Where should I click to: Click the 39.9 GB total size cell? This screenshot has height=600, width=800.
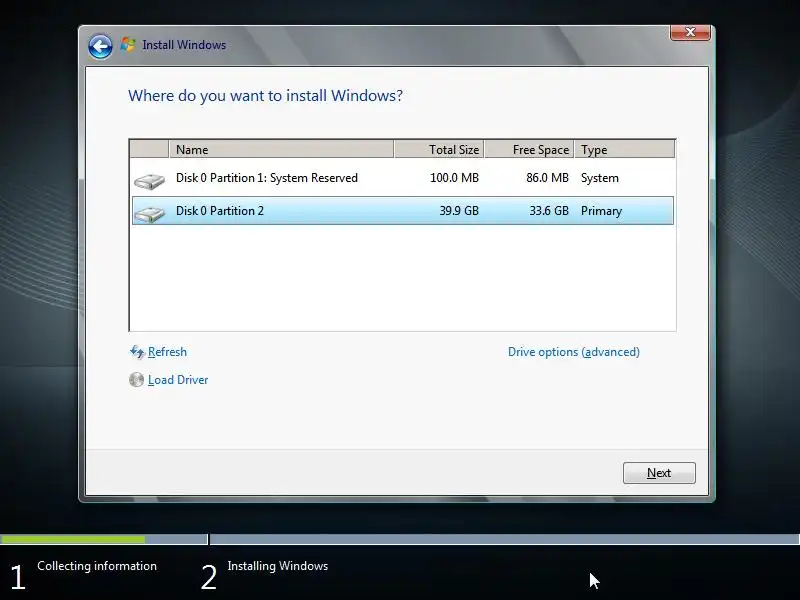[x=459, y=211]
